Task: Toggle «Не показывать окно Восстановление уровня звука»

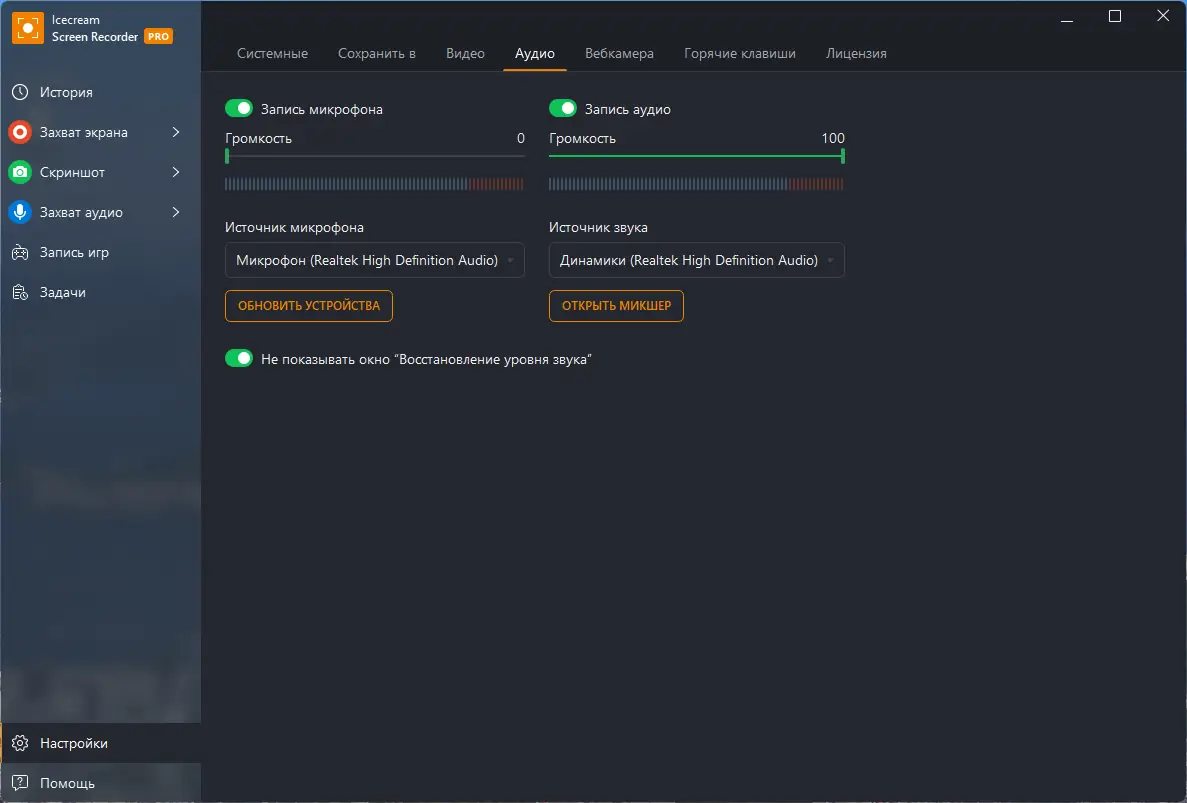Action: 239,358
